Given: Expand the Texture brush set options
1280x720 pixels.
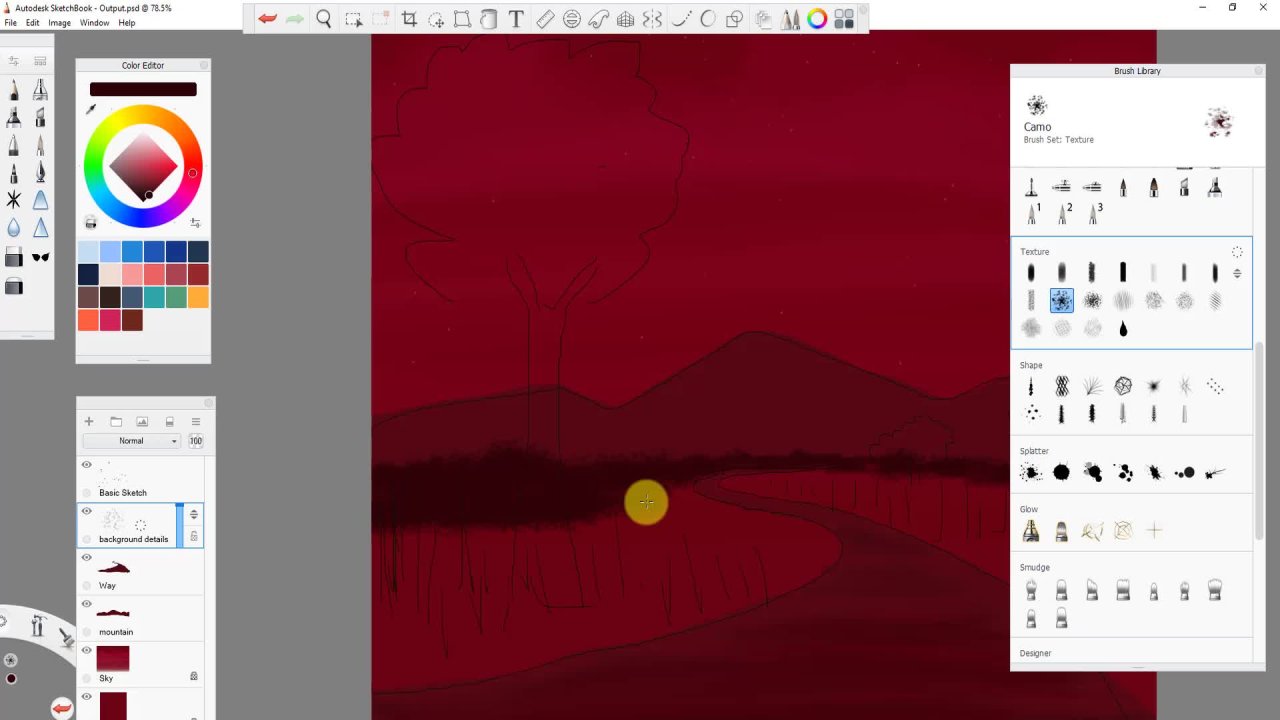Looking at the screenshot, I should 1237,252.
